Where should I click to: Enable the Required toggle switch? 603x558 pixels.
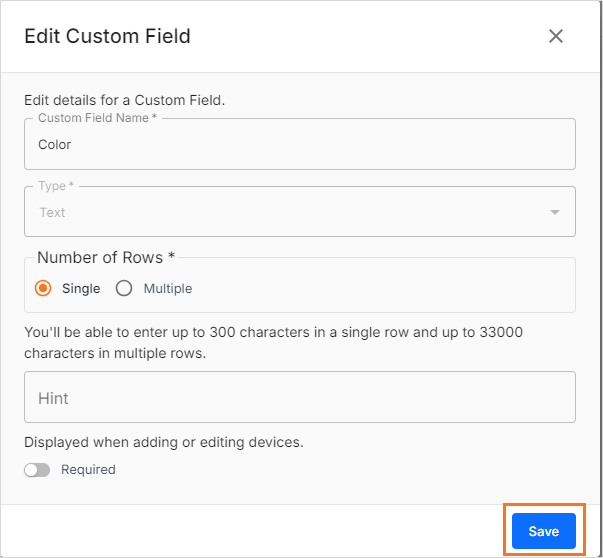coord(37,469)
